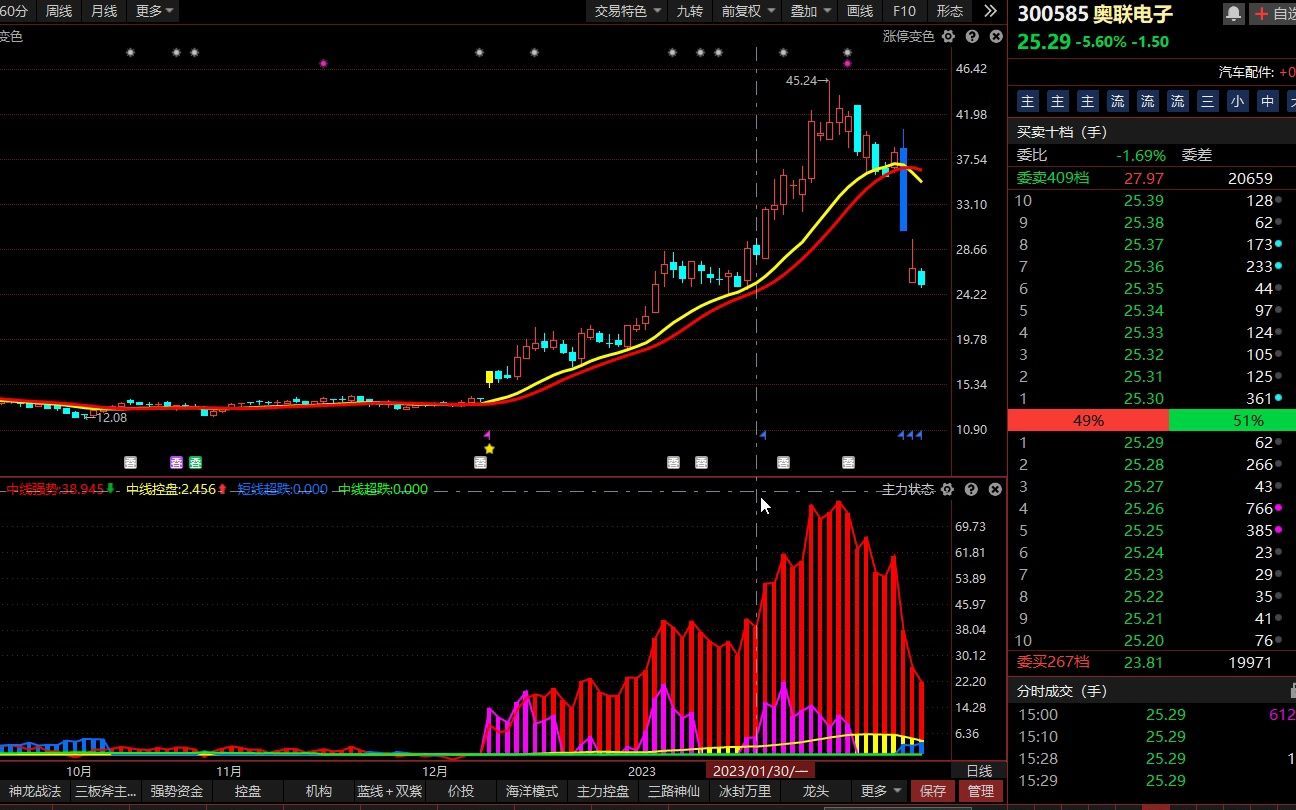The image size is (1296, 810).
Task: Open the 叠加 dropdown
Action: 810,11
